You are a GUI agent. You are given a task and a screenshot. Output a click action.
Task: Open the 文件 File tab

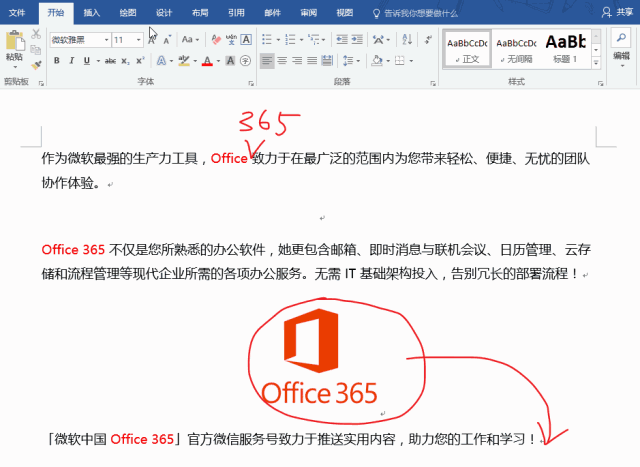[x=17, y=13]
